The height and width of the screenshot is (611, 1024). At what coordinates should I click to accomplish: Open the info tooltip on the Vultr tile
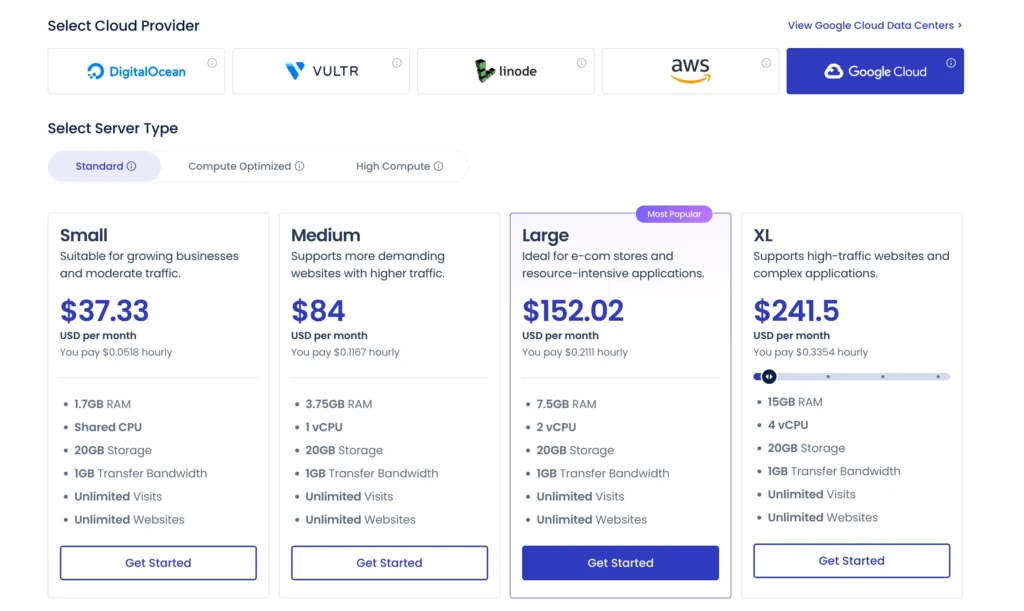[396, 61]
